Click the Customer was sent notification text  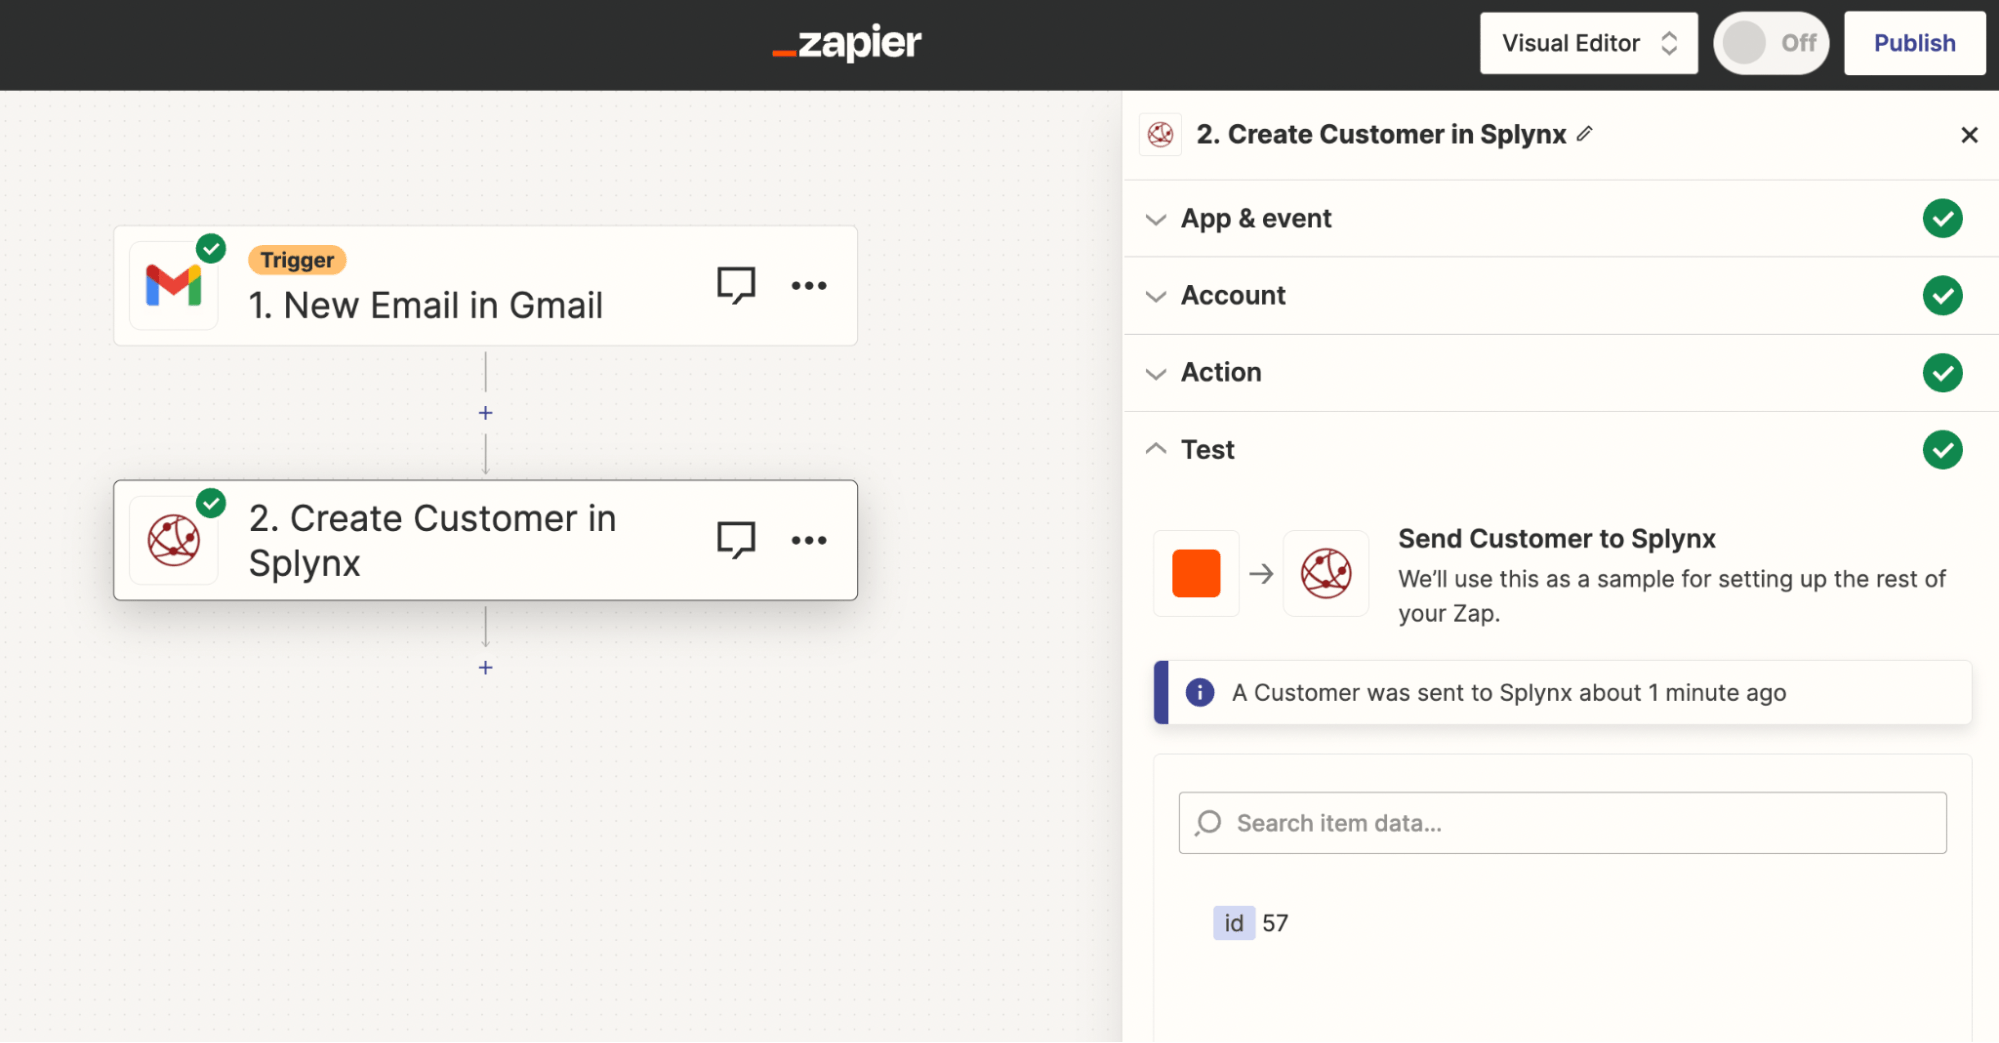pos(1509,693)
